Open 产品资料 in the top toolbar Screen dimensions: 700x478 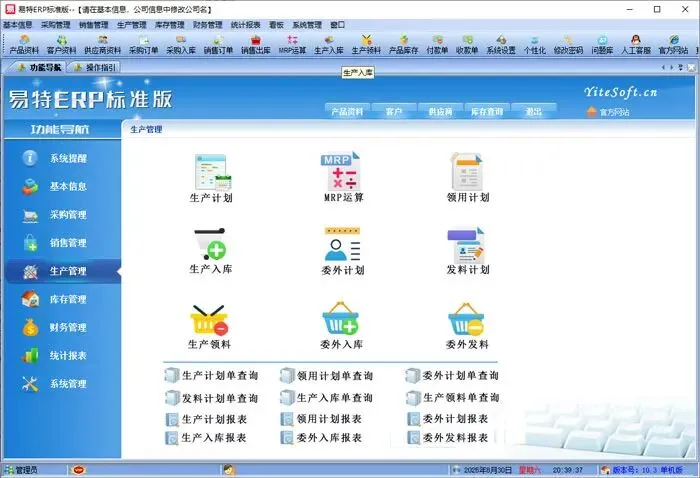click(x=24, y=45)
